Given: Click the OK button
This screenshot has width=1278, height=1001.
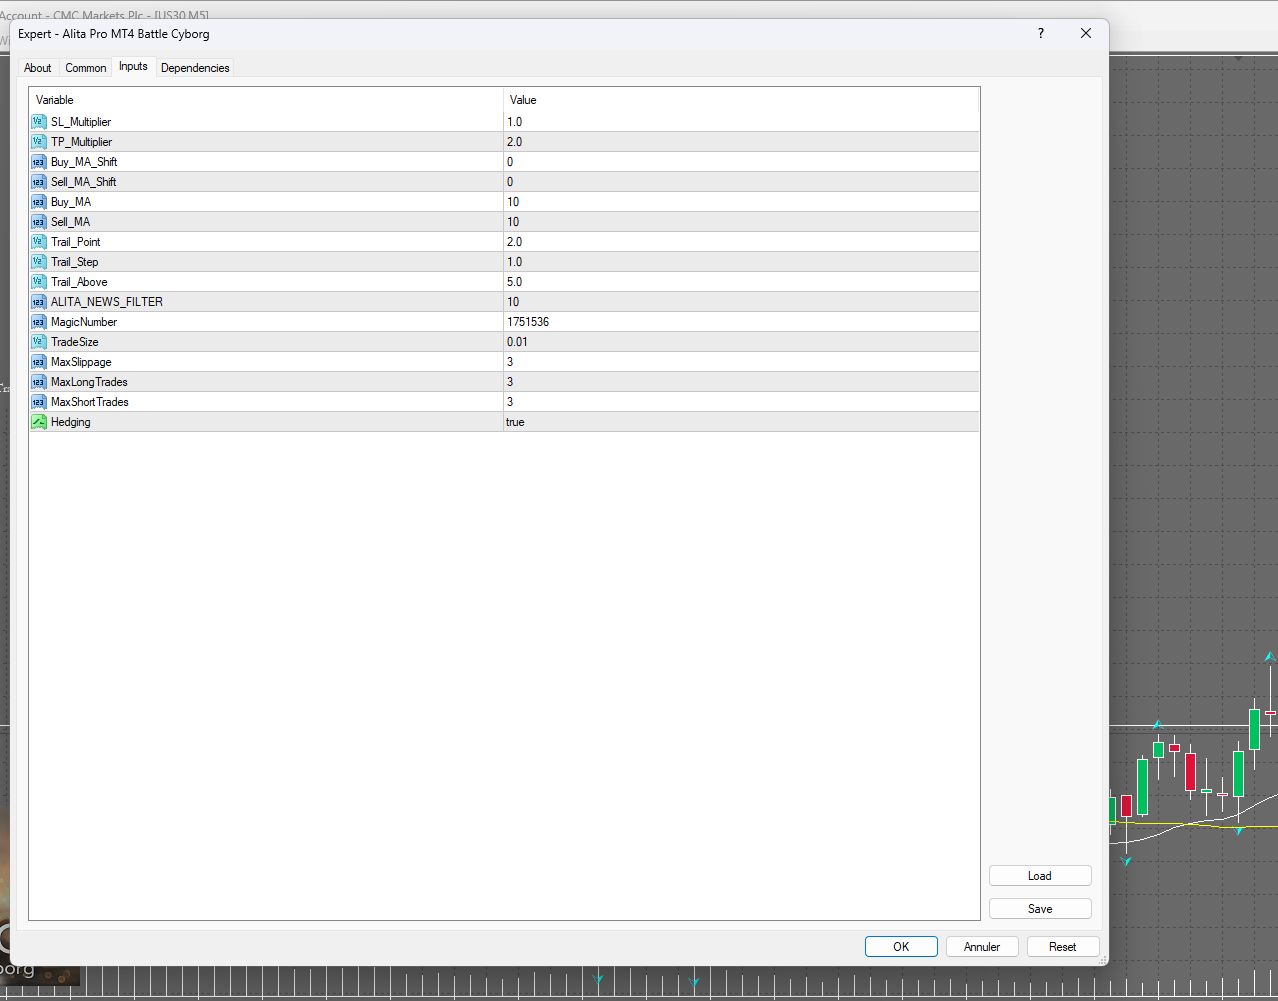Looking at the screenshot, I should click(x=901, y=947).
